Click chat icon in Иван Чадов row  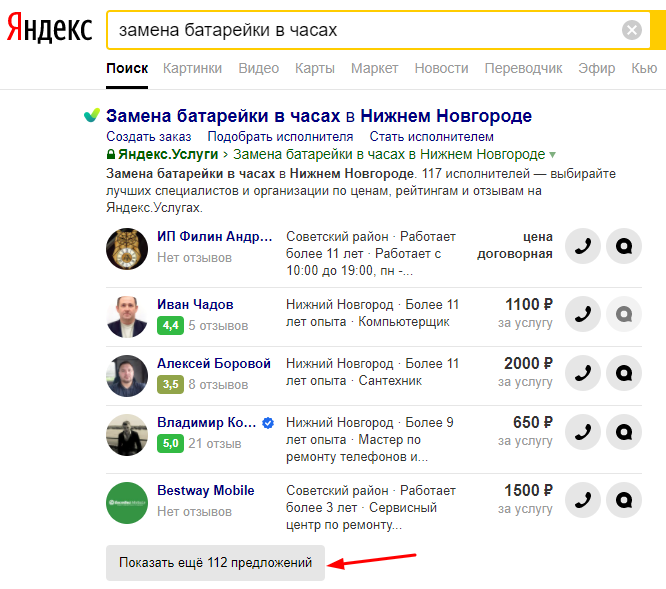(x=624, y=314)
